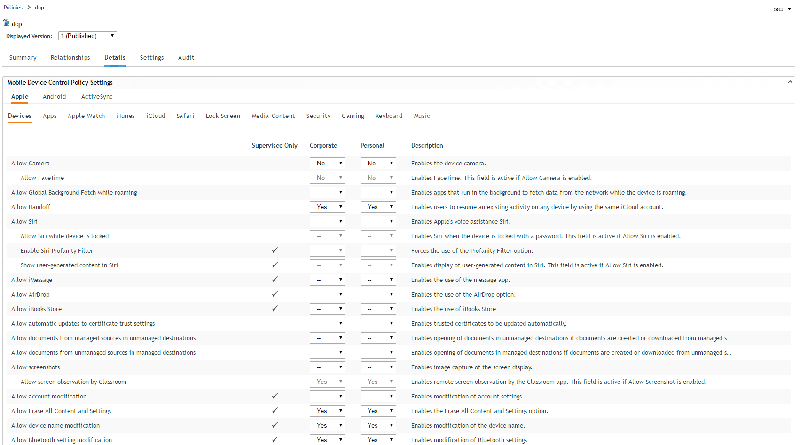Click the Description column header
The image size is (800, 445).
427,145
